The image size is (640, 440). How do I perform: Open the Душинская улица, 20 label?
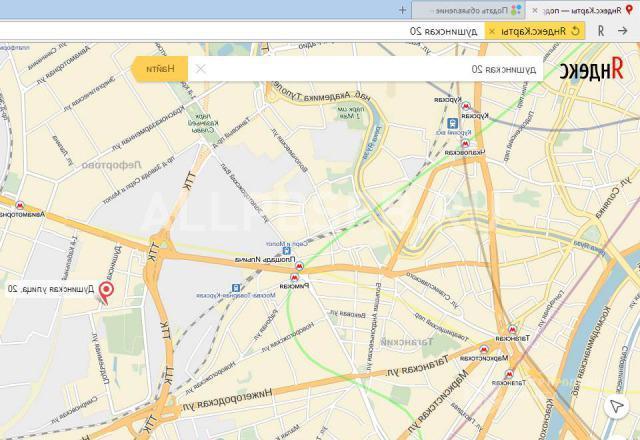pyautogui.click(x=51, y=289)
